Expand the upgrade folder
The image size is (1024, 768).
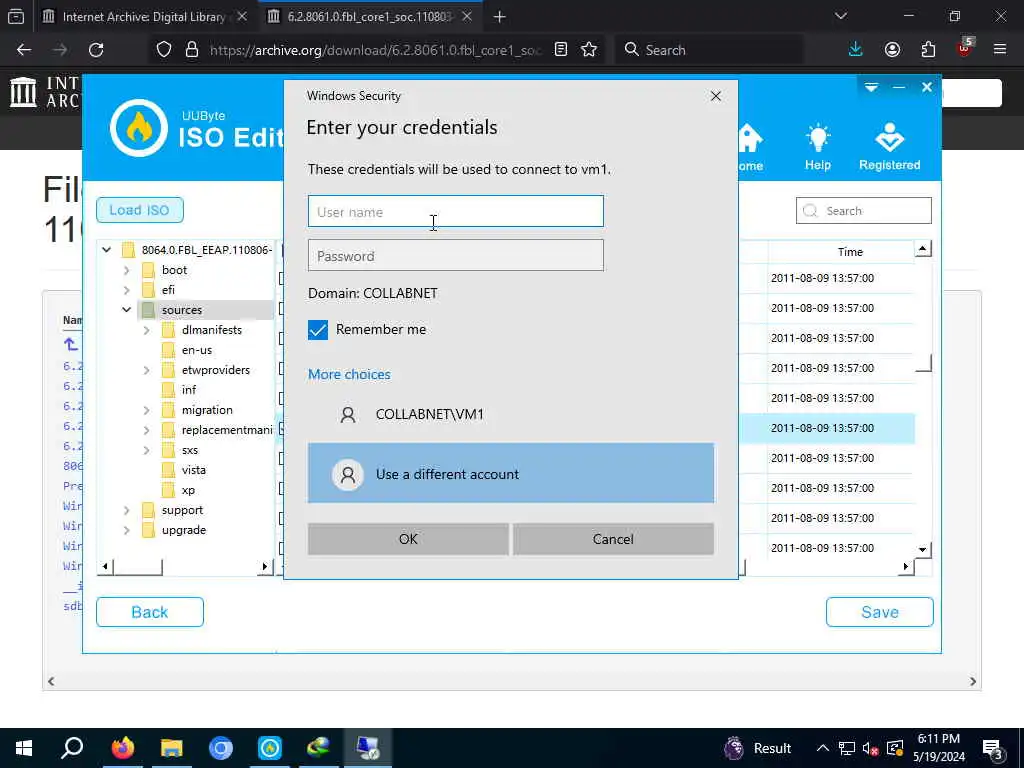point(127,530)
